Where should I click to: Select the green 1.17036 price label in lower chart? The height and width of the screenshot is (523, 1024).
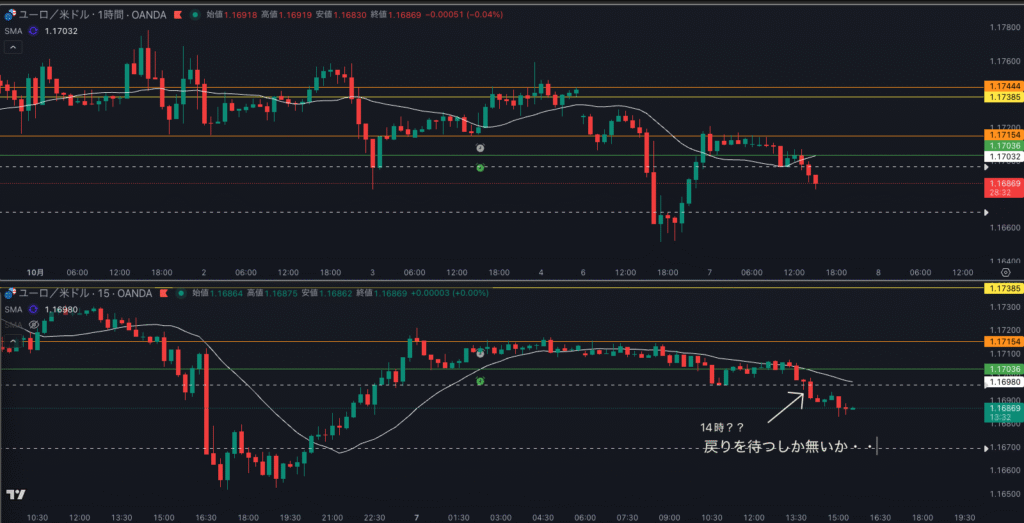pyautogui.click(x=1003, y=369)
